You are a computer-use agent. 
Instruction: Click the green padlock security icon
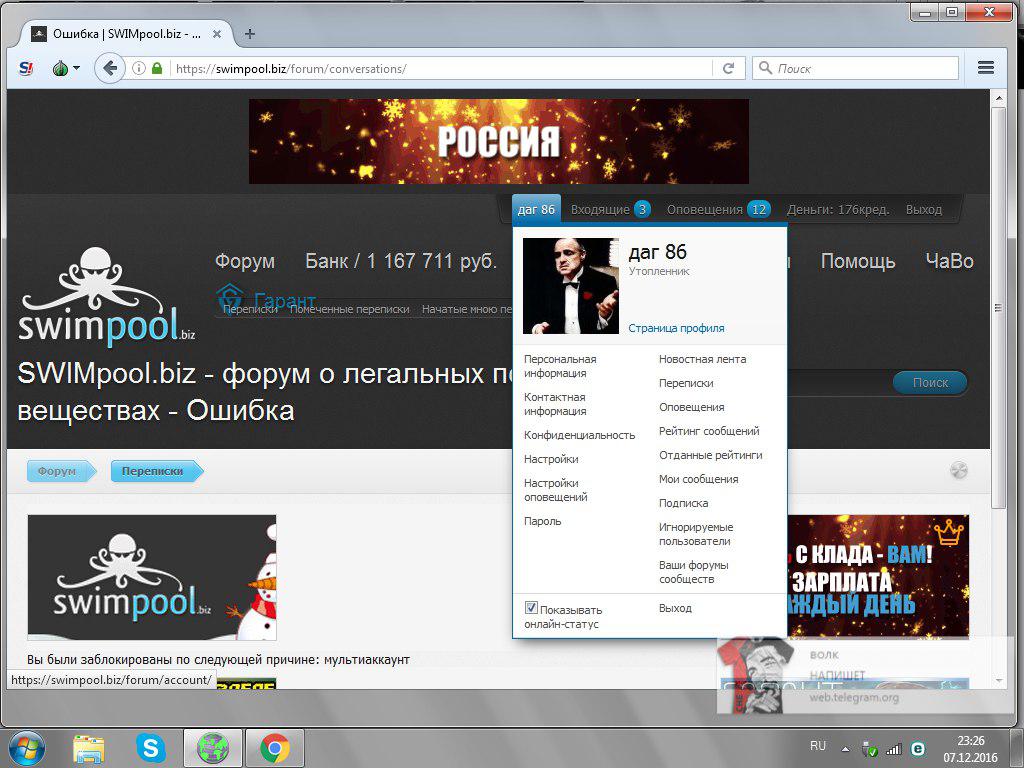pyautogui.click(x=157, y=68)
